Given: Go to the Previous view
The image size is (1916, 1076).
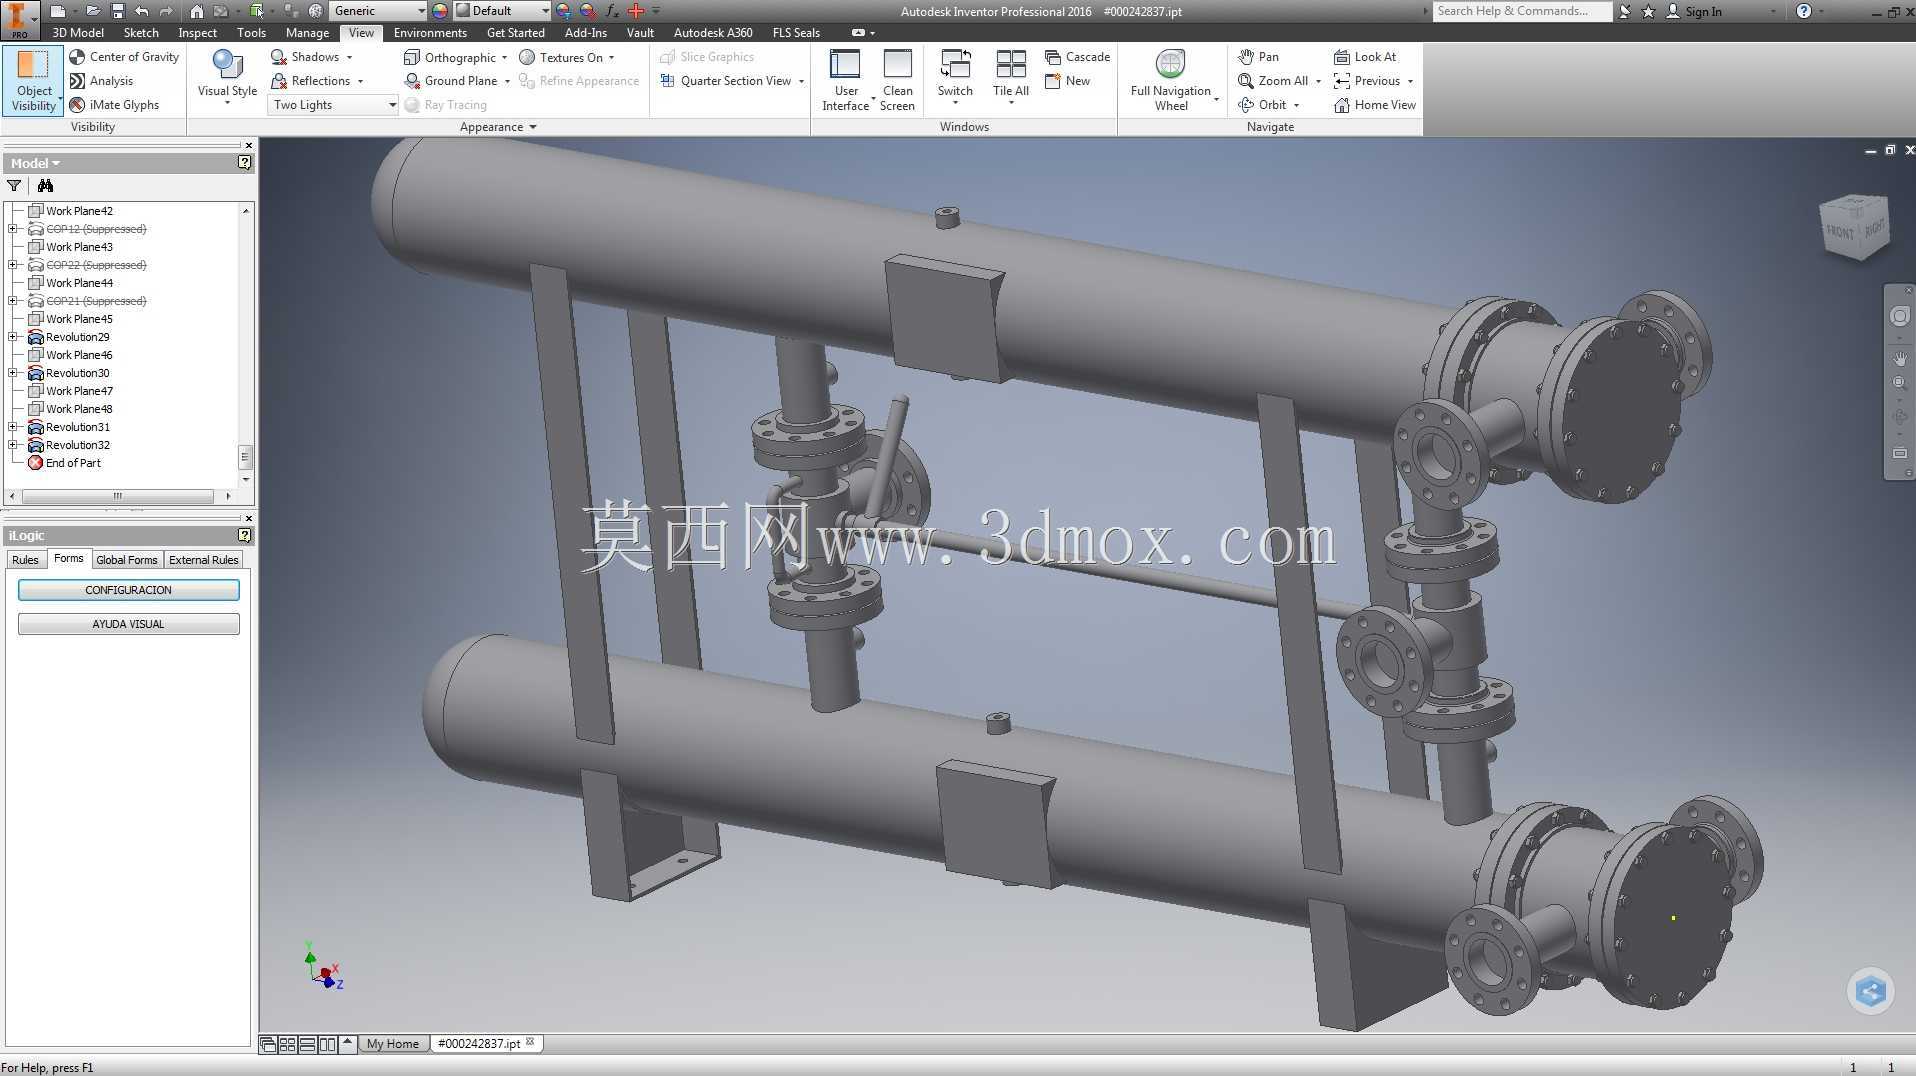Looking at the screenshot, I should point(1367,81).
